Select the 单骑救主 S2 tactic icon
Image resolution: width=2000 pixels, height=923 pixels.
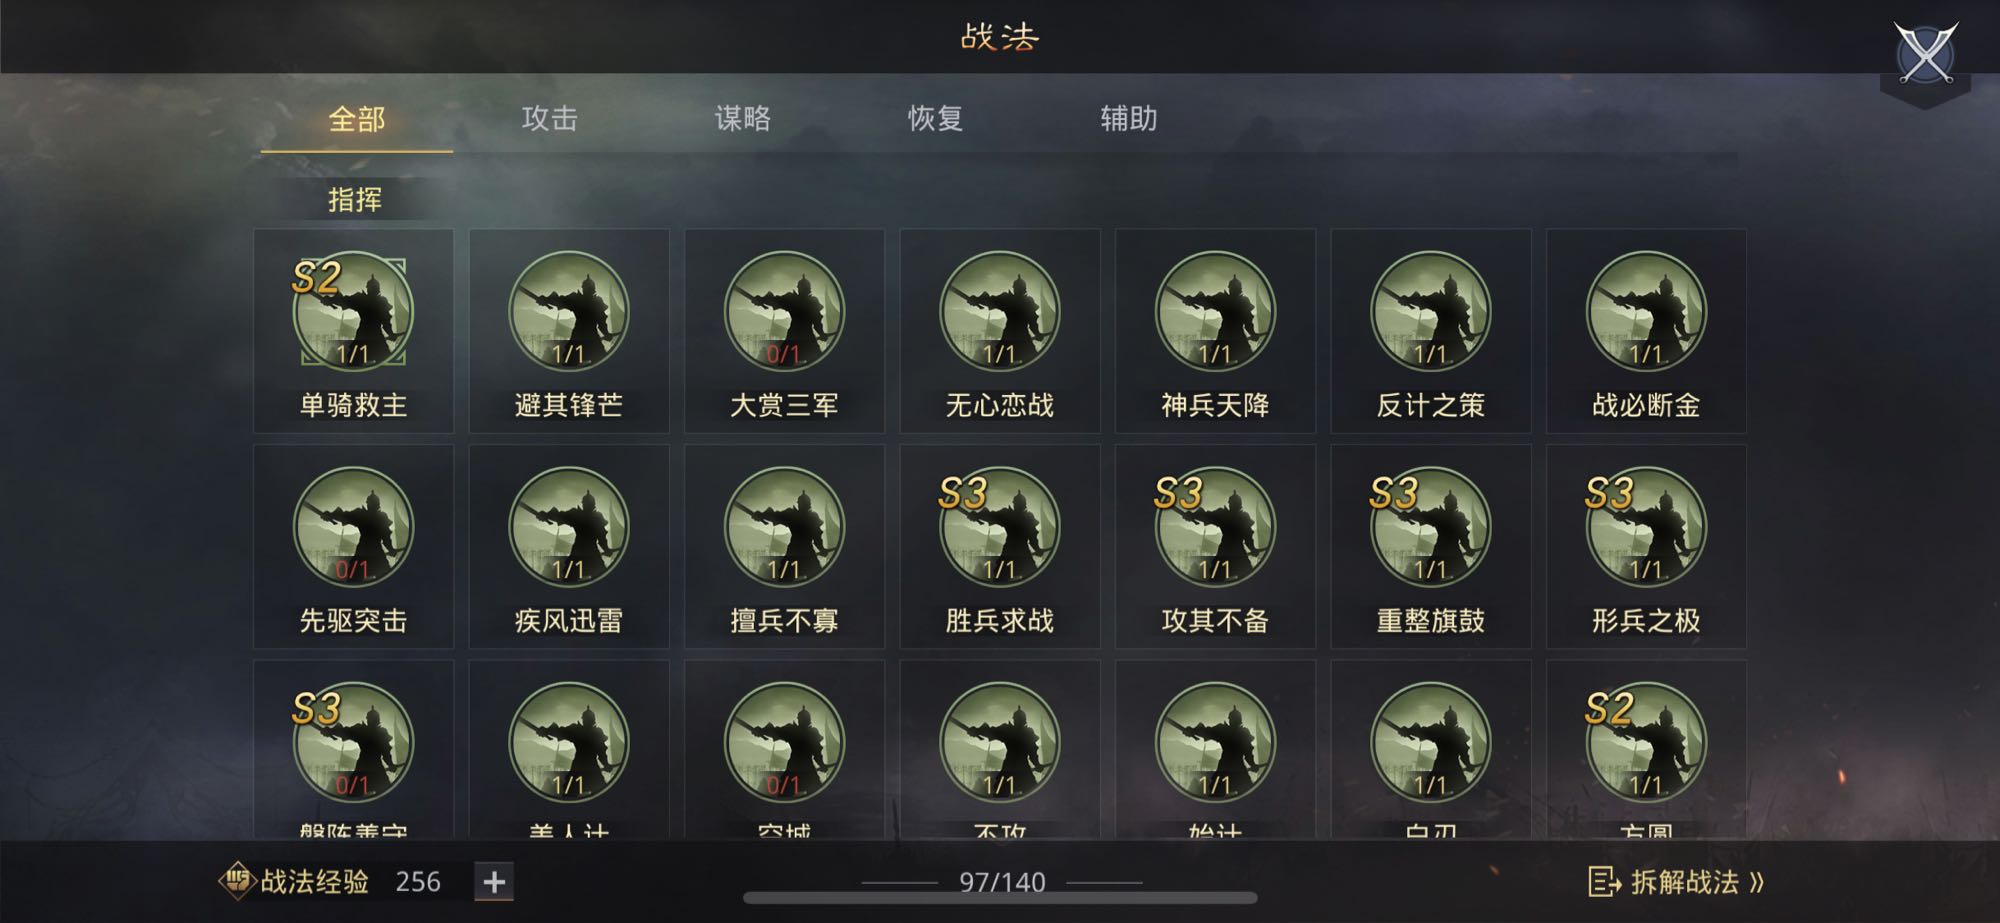click(x=353, y=311)
